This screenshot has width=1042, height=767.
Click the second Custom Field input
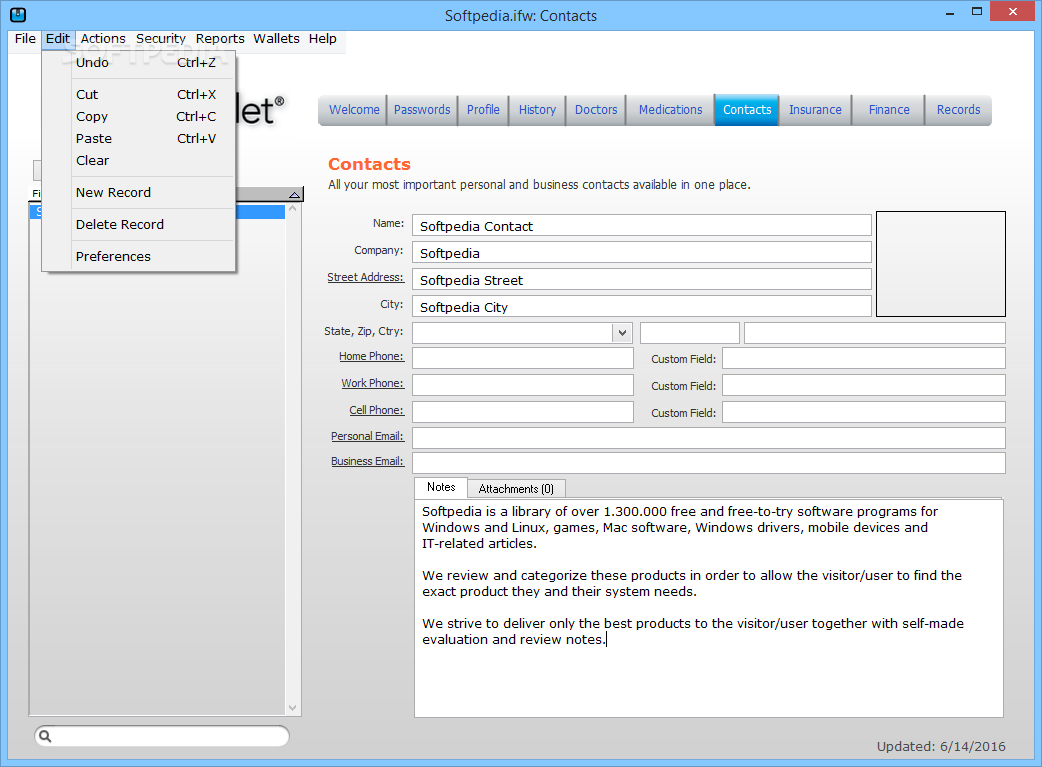(864, 385)
